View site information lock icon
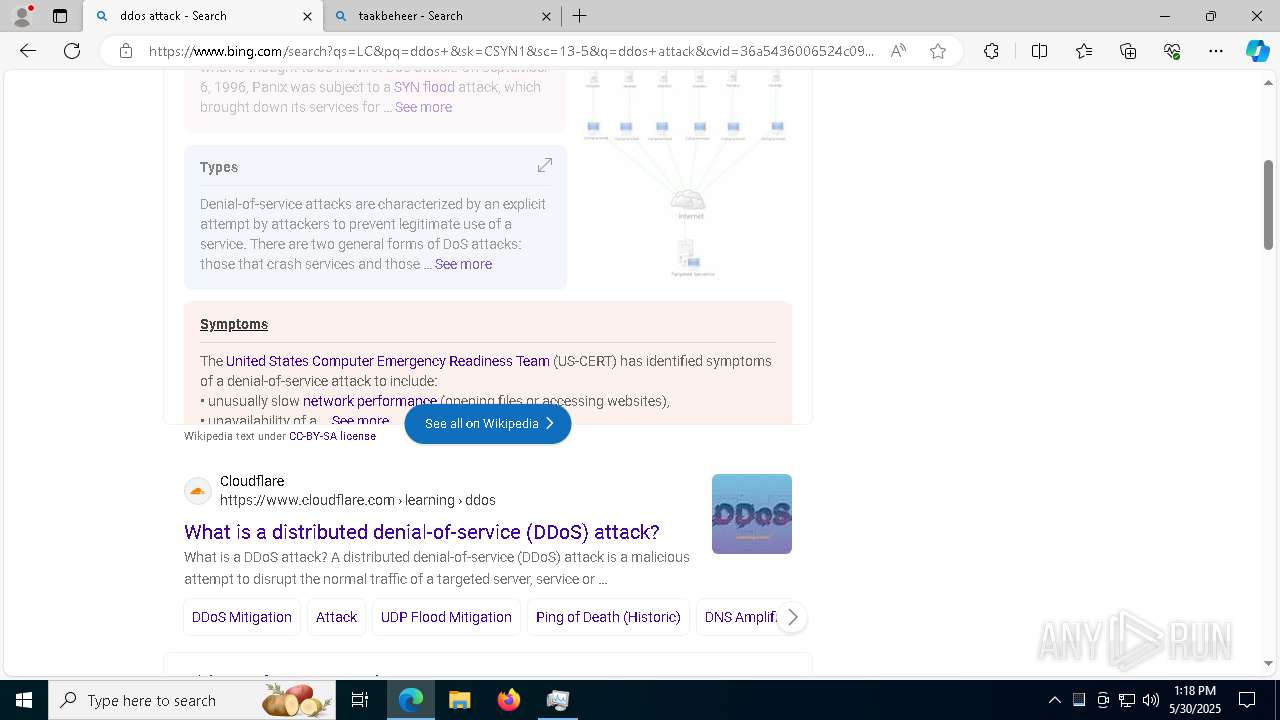 126,51
